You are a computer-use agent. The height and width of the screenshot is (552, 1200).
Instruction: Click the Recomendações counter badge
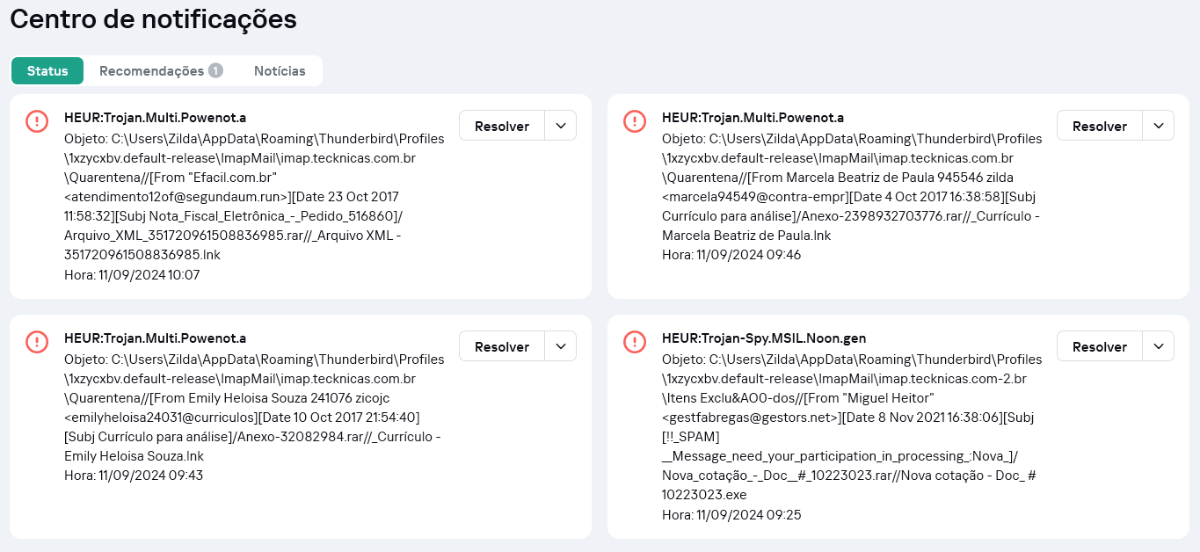[215, 71]
